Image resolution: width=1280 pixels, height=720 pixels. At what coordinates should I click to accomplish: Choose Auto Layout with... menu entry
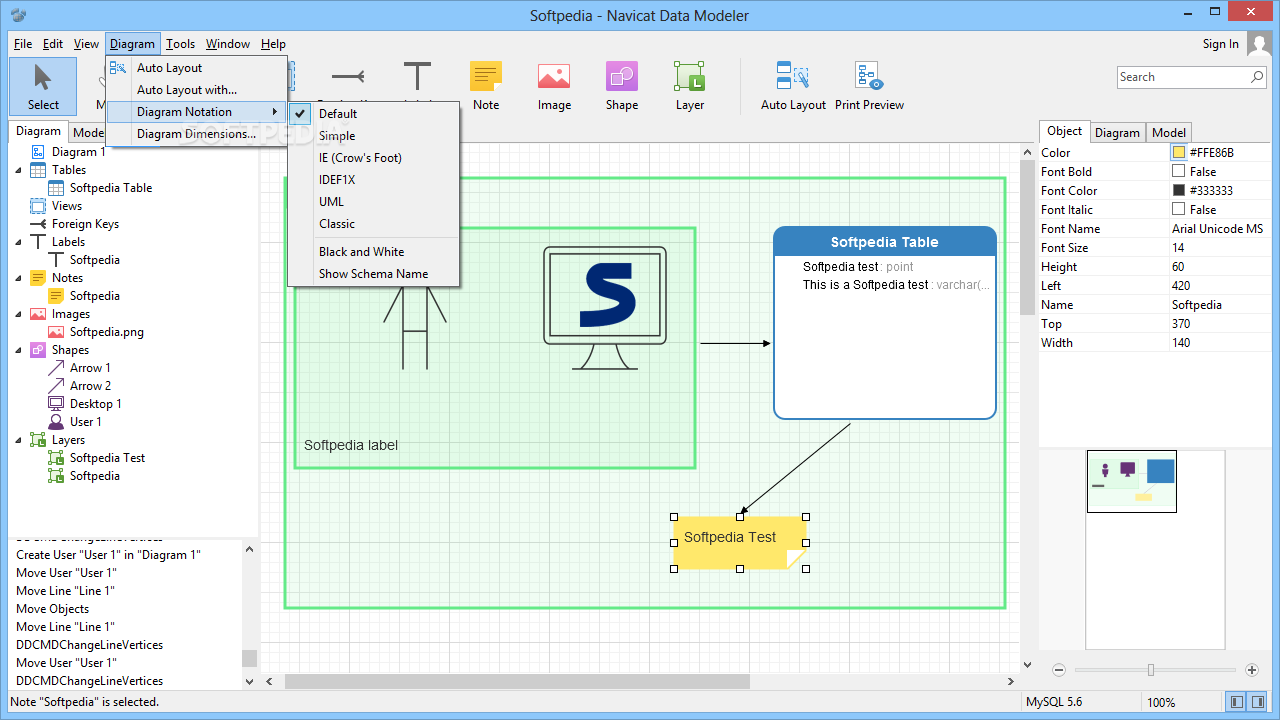[x=197, y=90]
